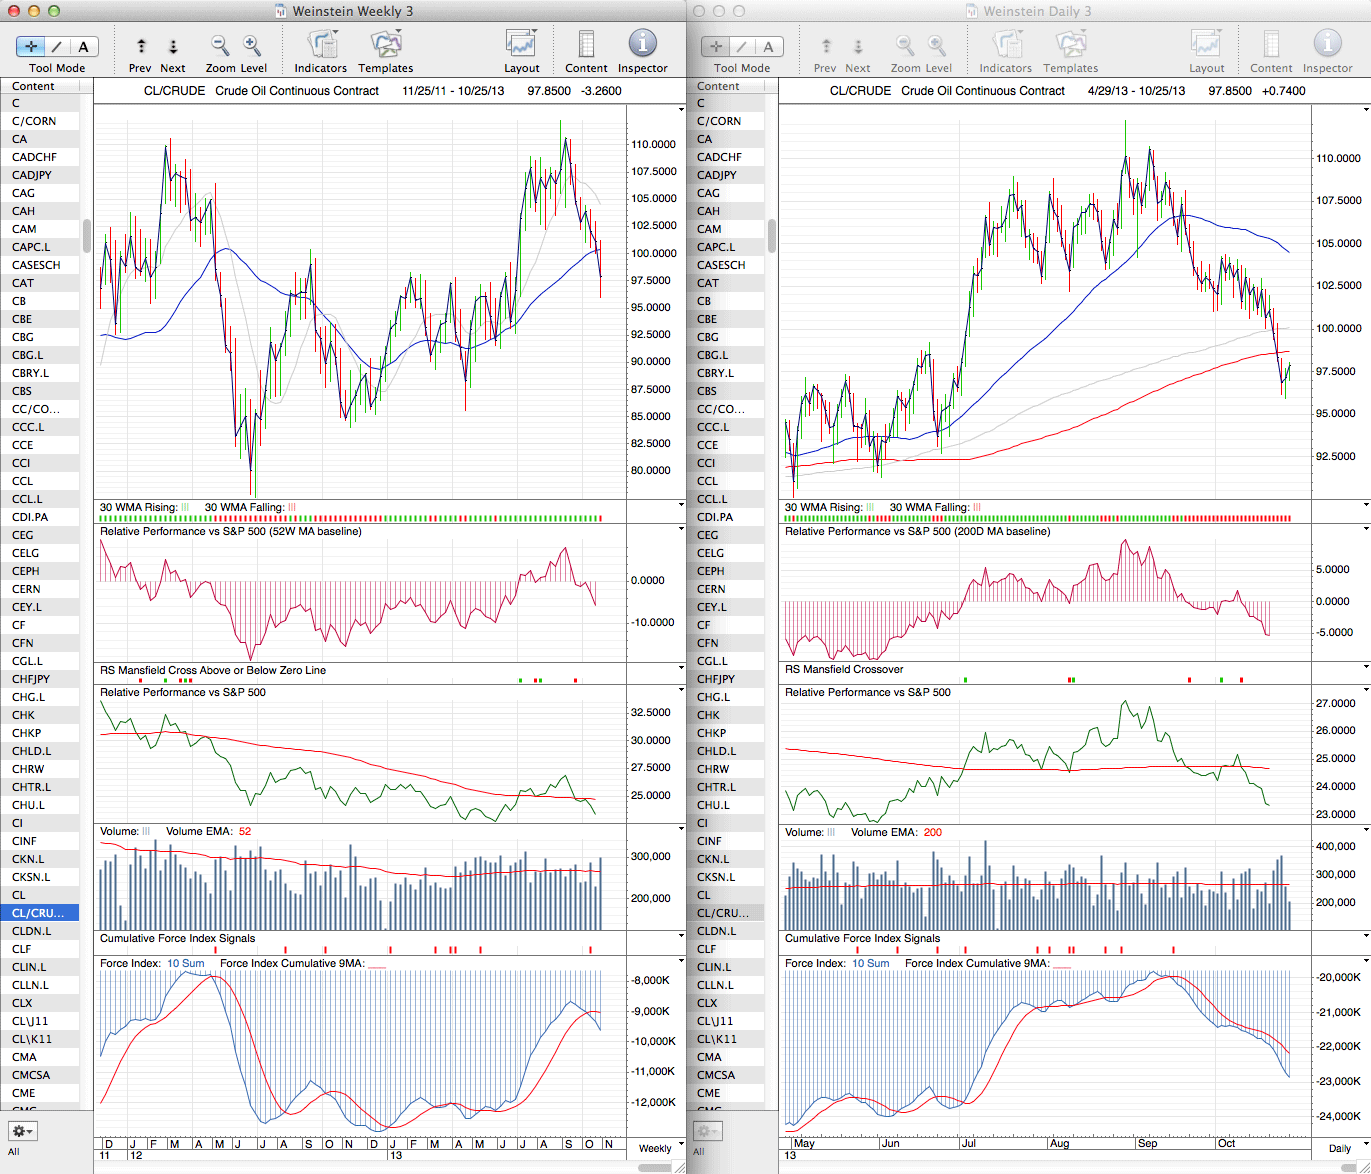Open Indicators in the Weekly window toolbar
The height and width of the screenshot is (1174, 1371).
(x=321, y=46)
